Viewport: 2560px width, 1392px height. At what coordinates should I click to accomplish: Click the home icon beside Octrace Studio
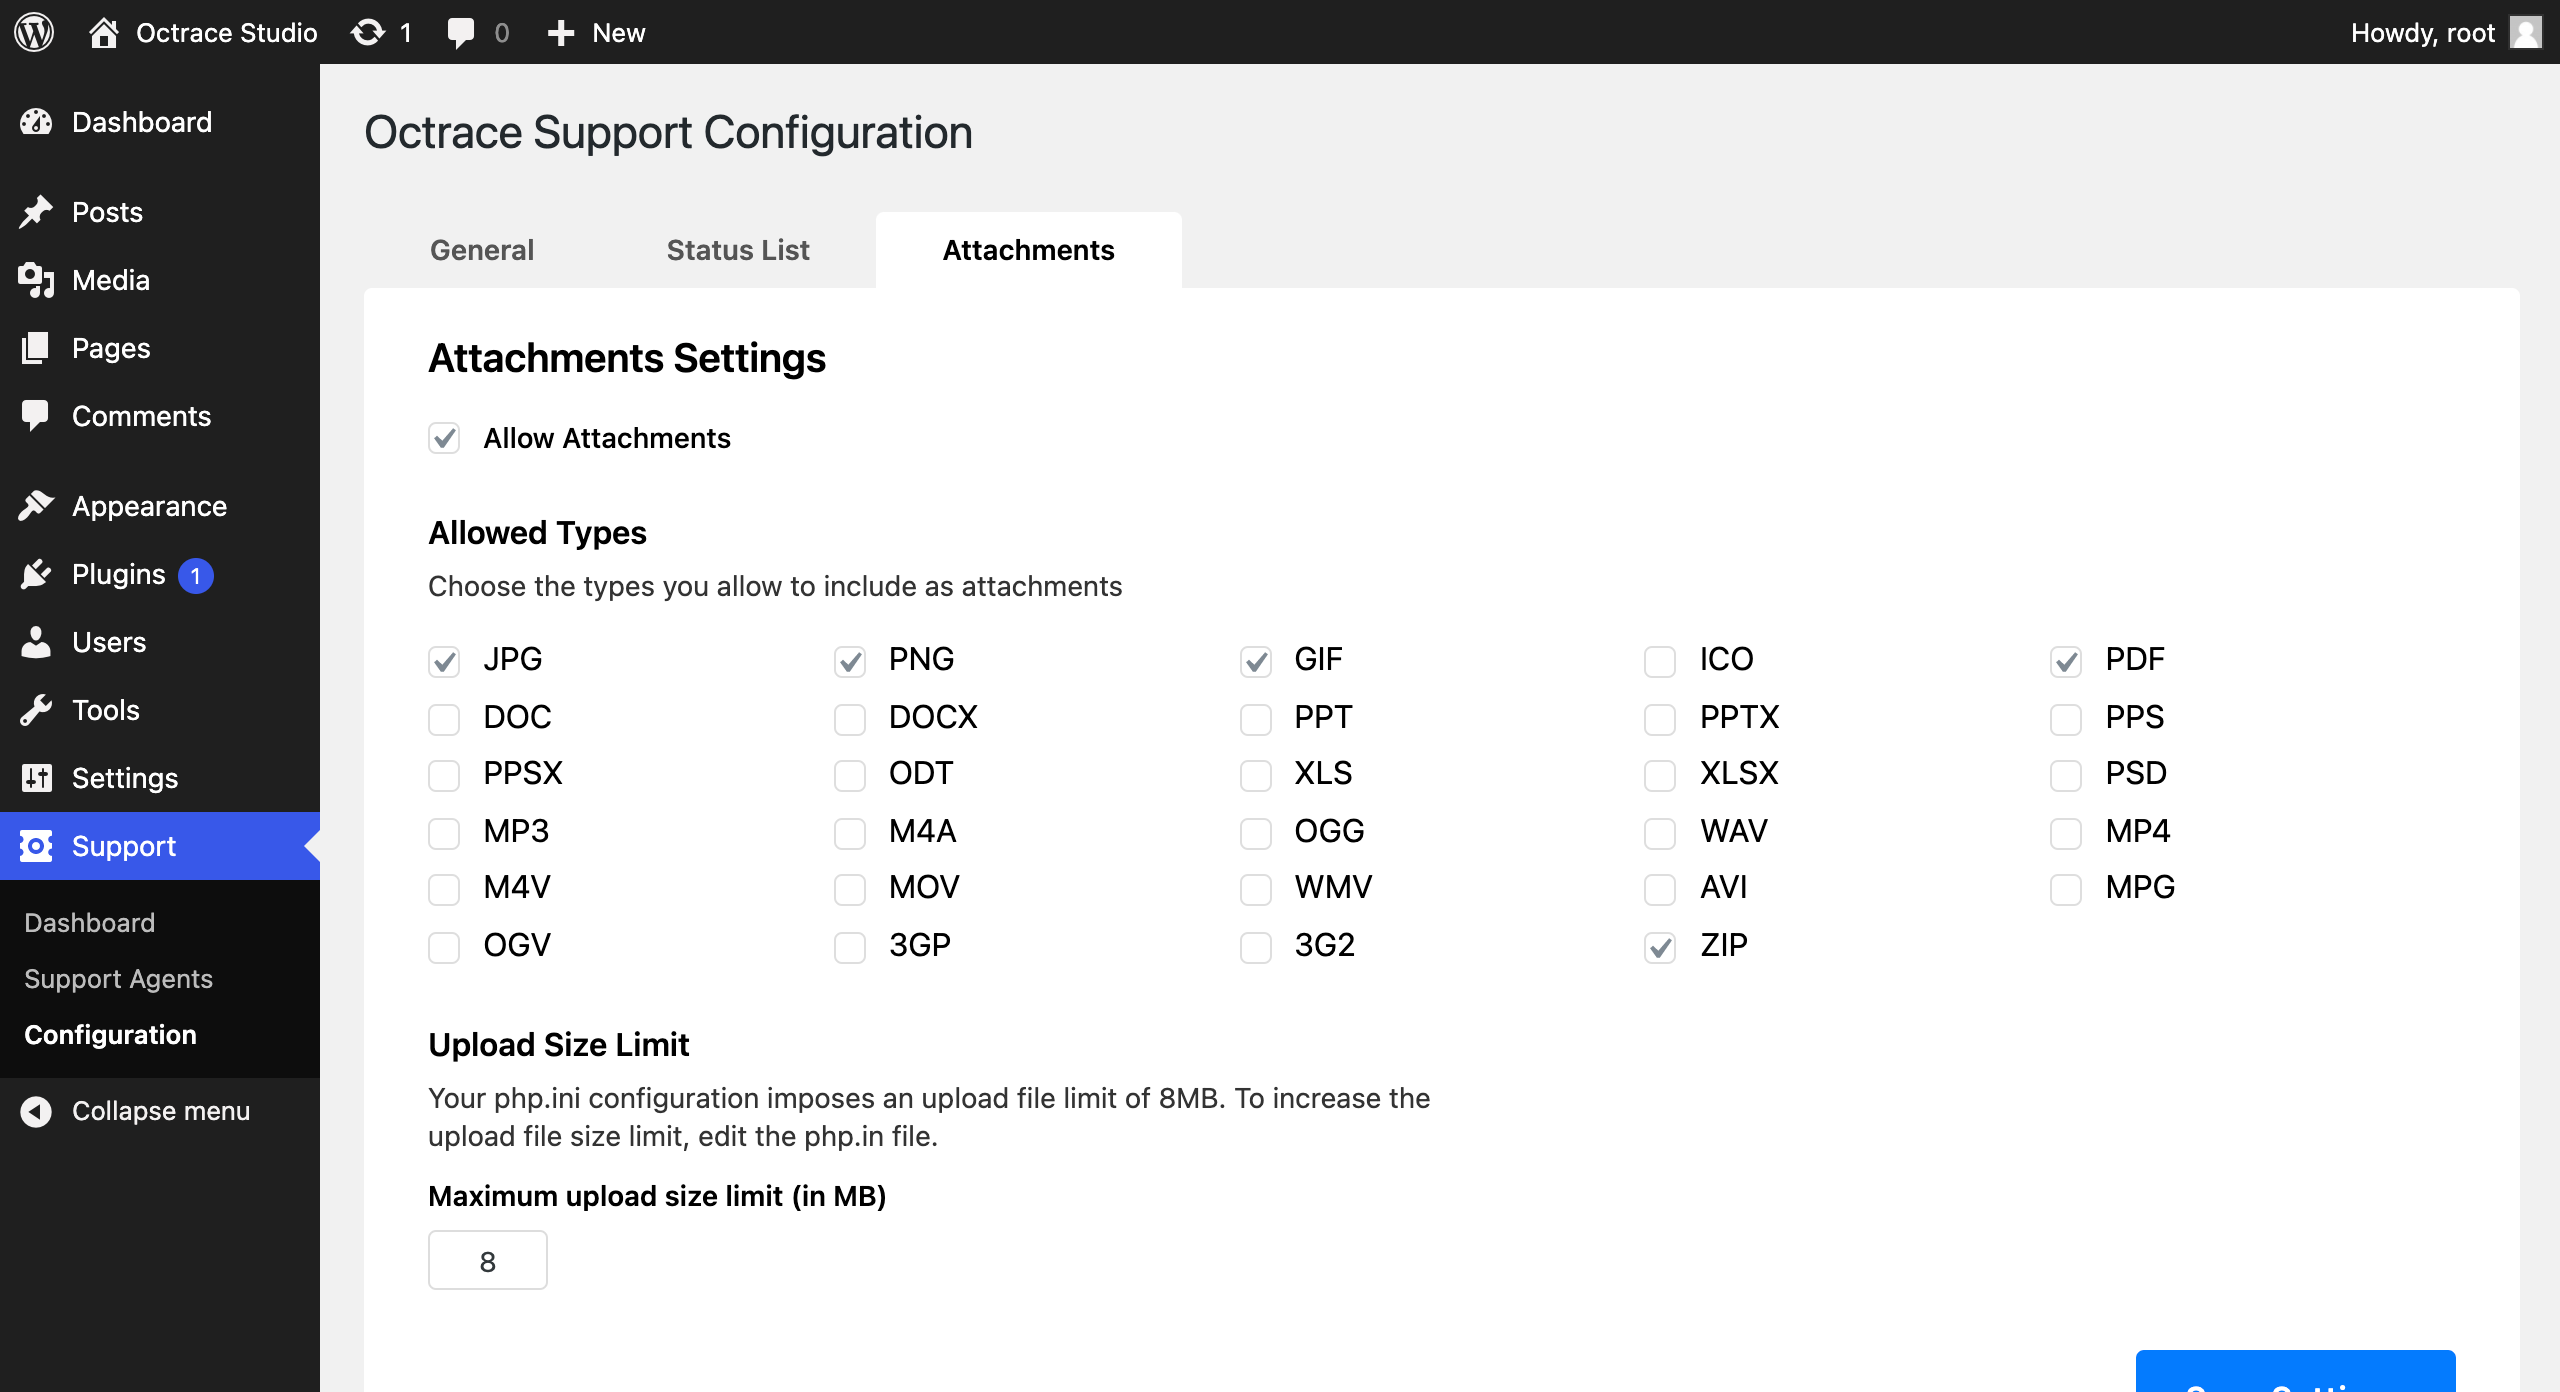(103, 33)
